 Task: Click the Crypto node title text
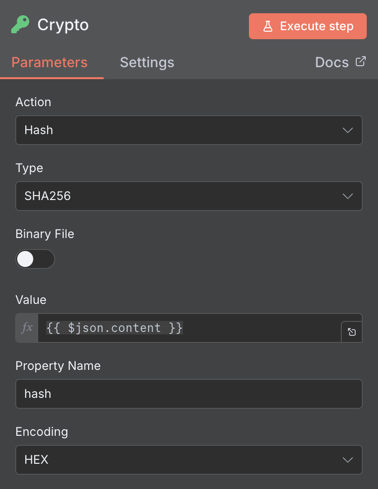pyautogui.click(x=63, y=25)
